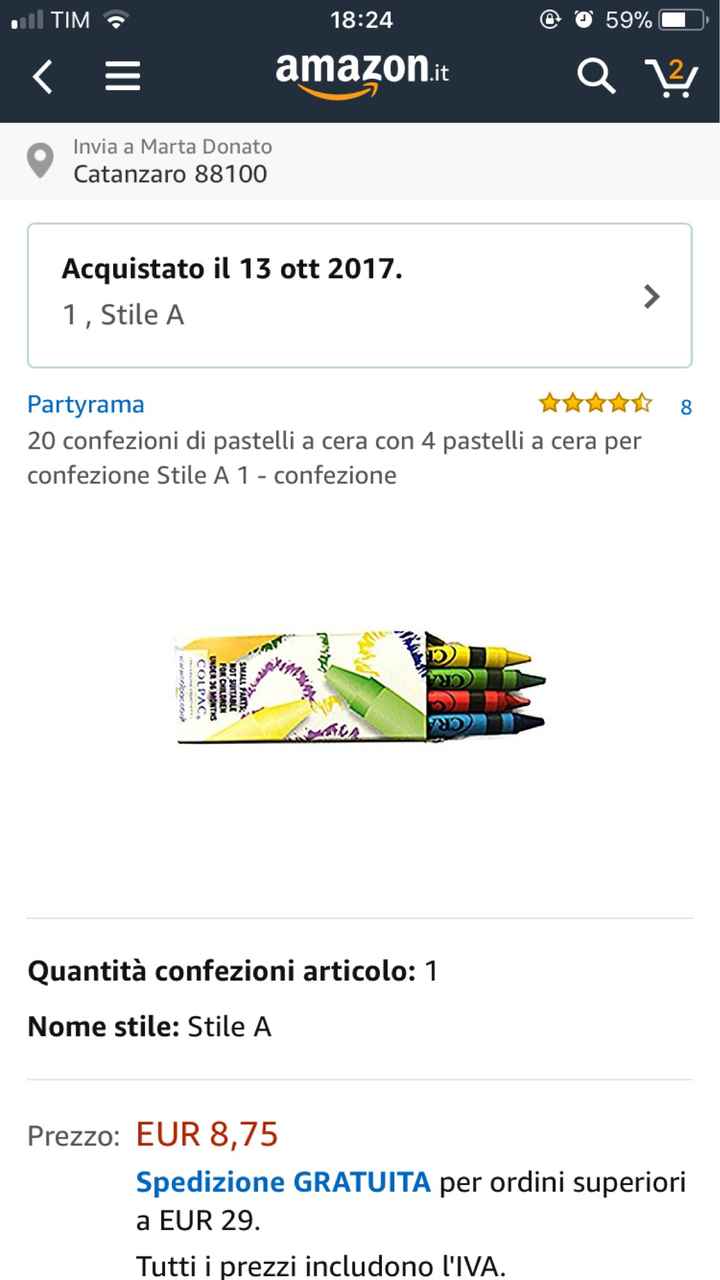Expand purchase details chevron arrow

[652, 296]
